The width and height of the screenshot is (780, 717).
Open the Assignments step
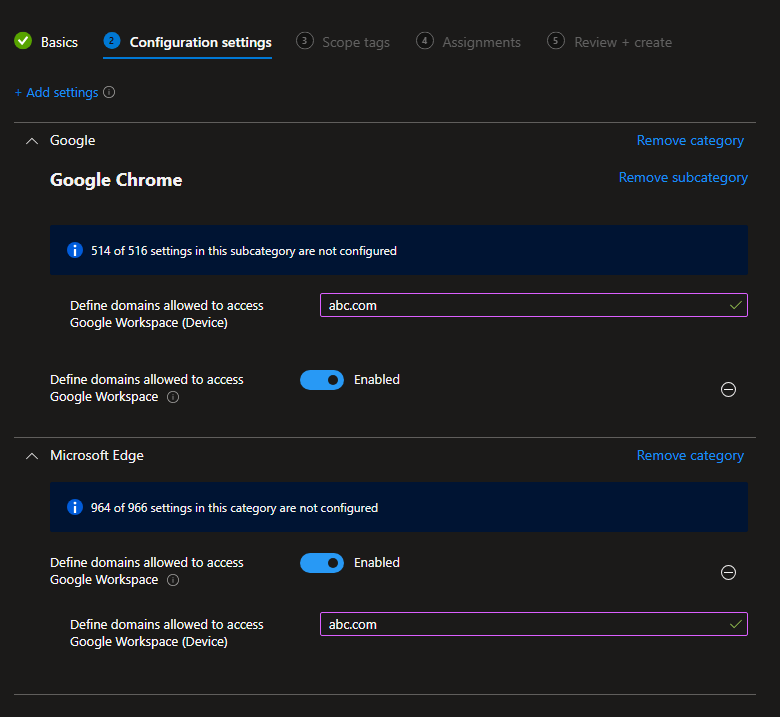click(469, 42)
